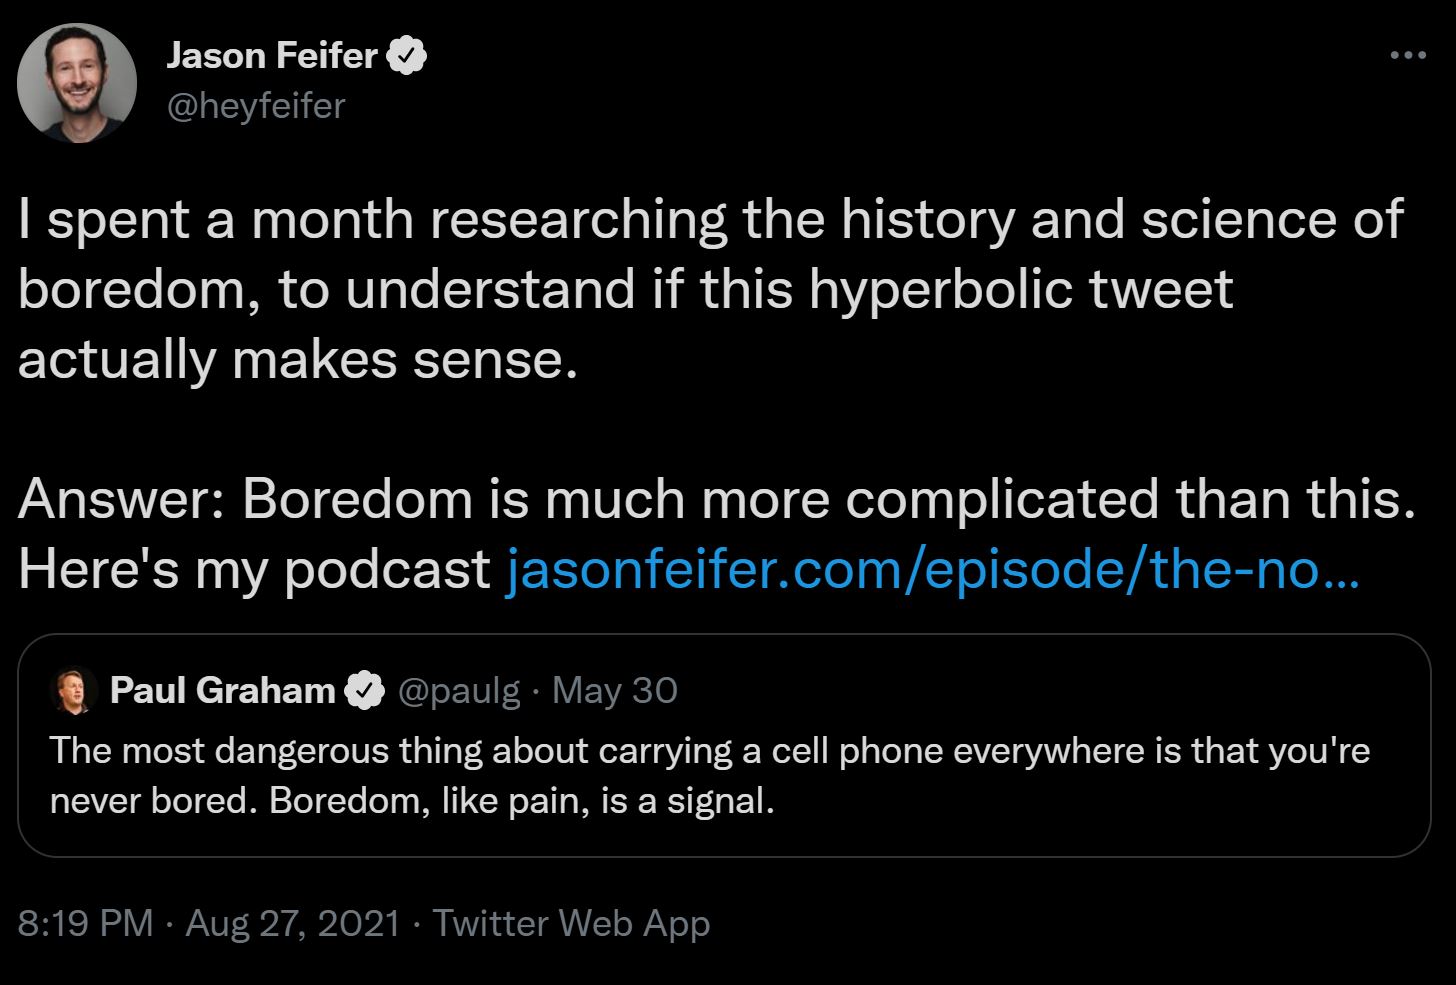Click the May 30 quoted tweet date
The width and height of the screenshot is (1456, 985).
point(615,691)
